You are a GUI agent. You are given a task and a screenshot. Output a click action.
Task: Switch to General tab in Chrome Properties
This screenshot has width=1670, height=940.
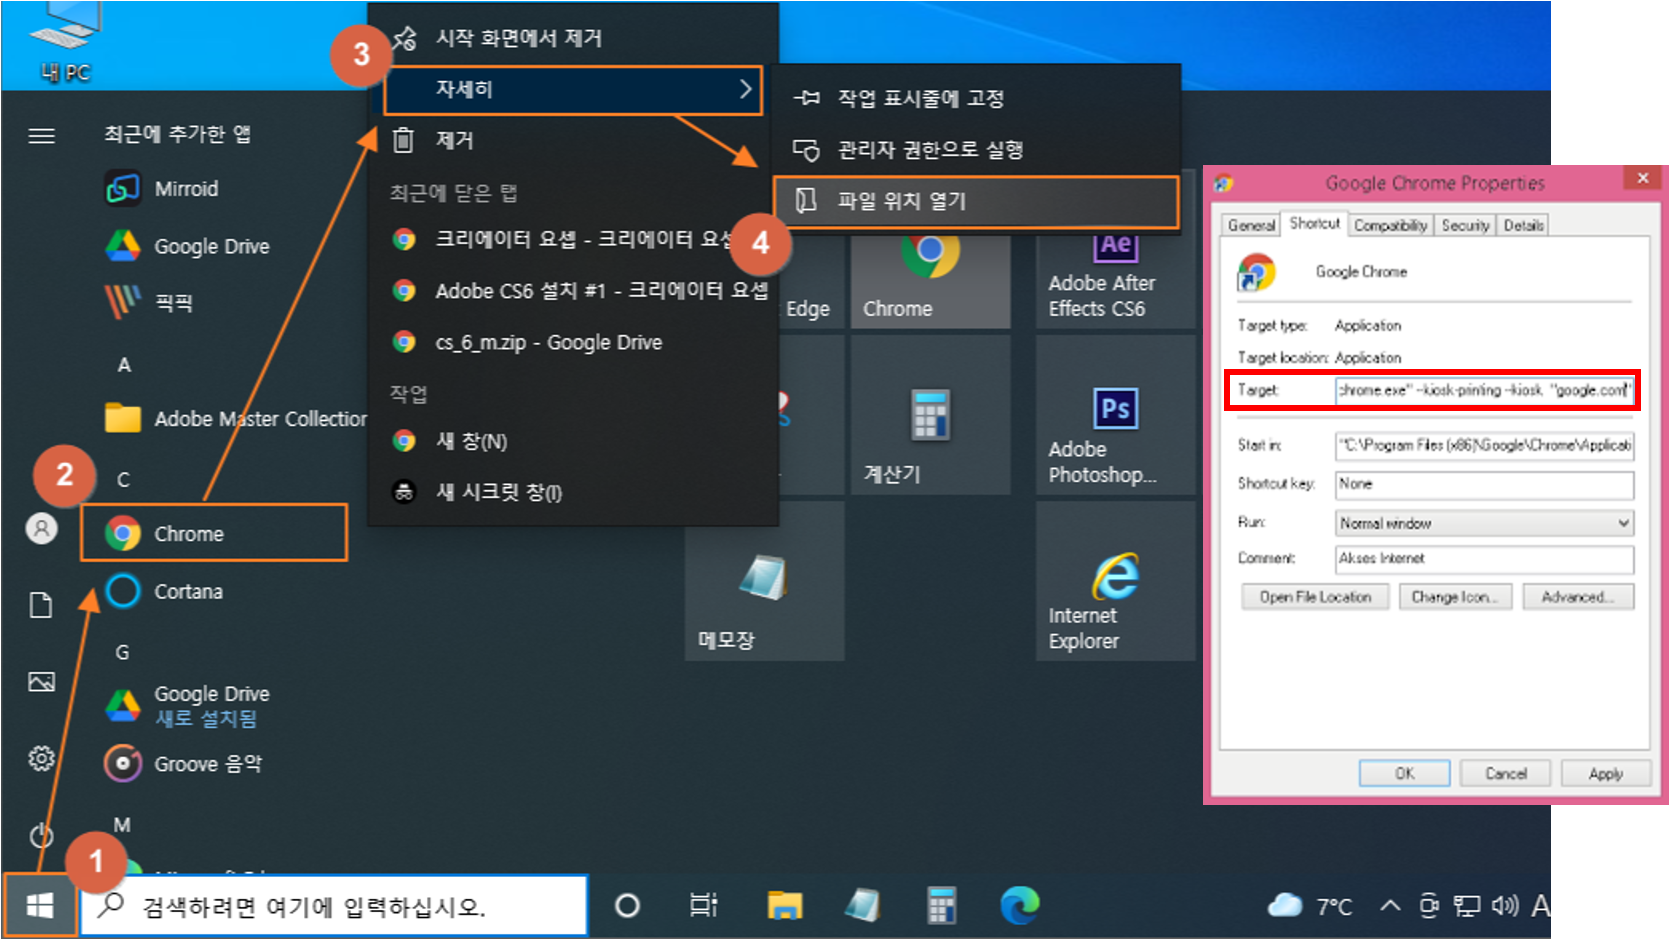tap(1251, 225)
